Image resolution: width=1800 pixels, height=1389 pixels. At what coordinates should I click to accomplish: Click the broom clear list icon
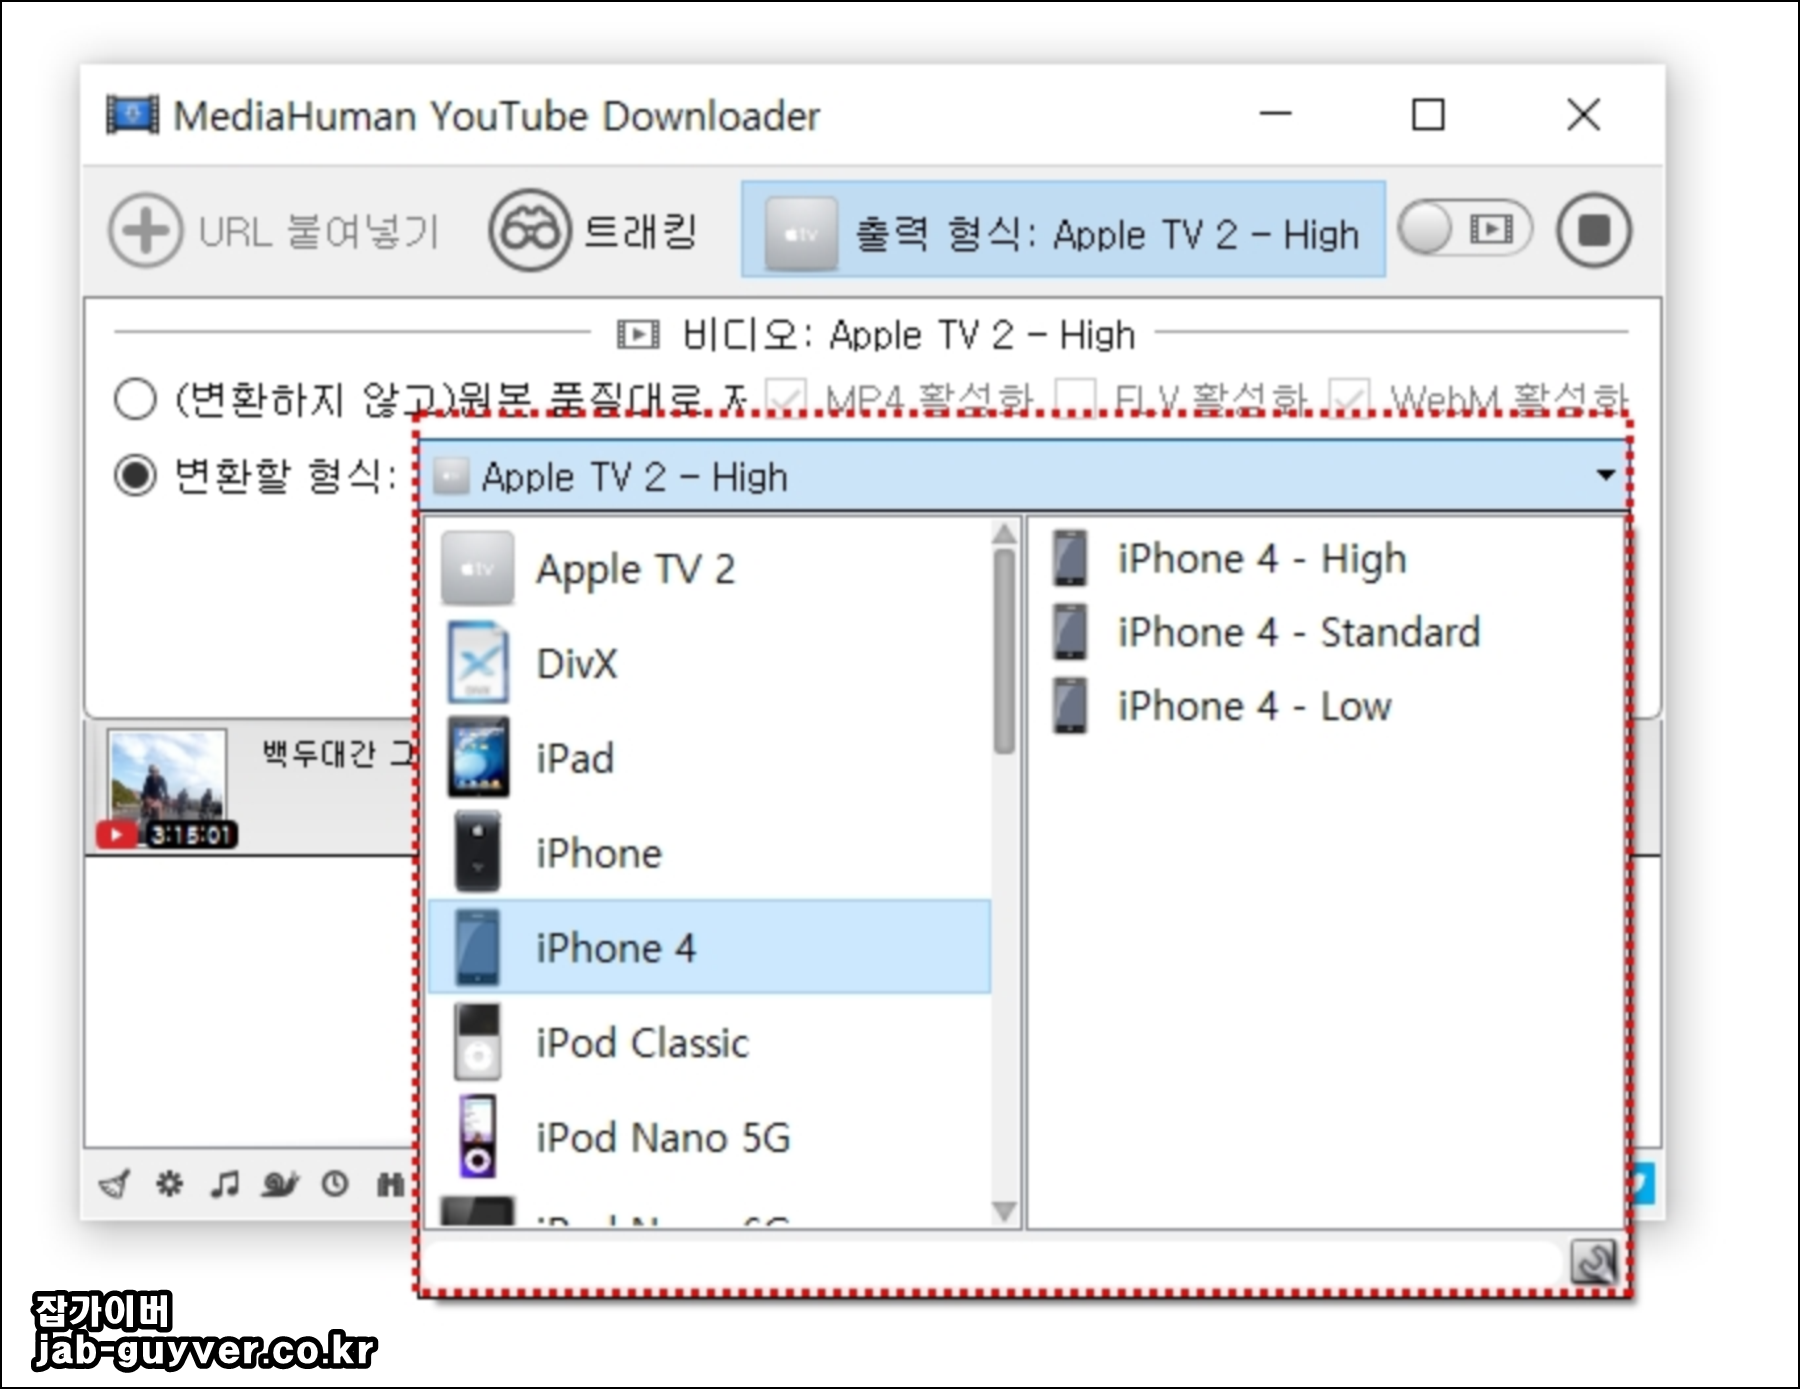(115, 1185)
